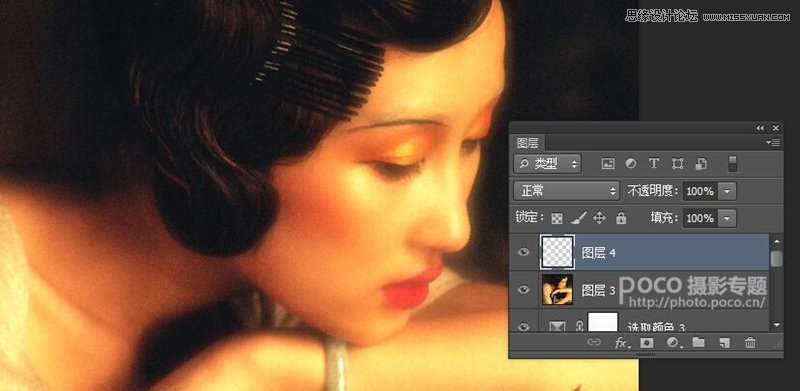Image resolution: width=800 pixels, height=391 pixels.
Task: Click the layer name 图层 4
Action: 598,253
